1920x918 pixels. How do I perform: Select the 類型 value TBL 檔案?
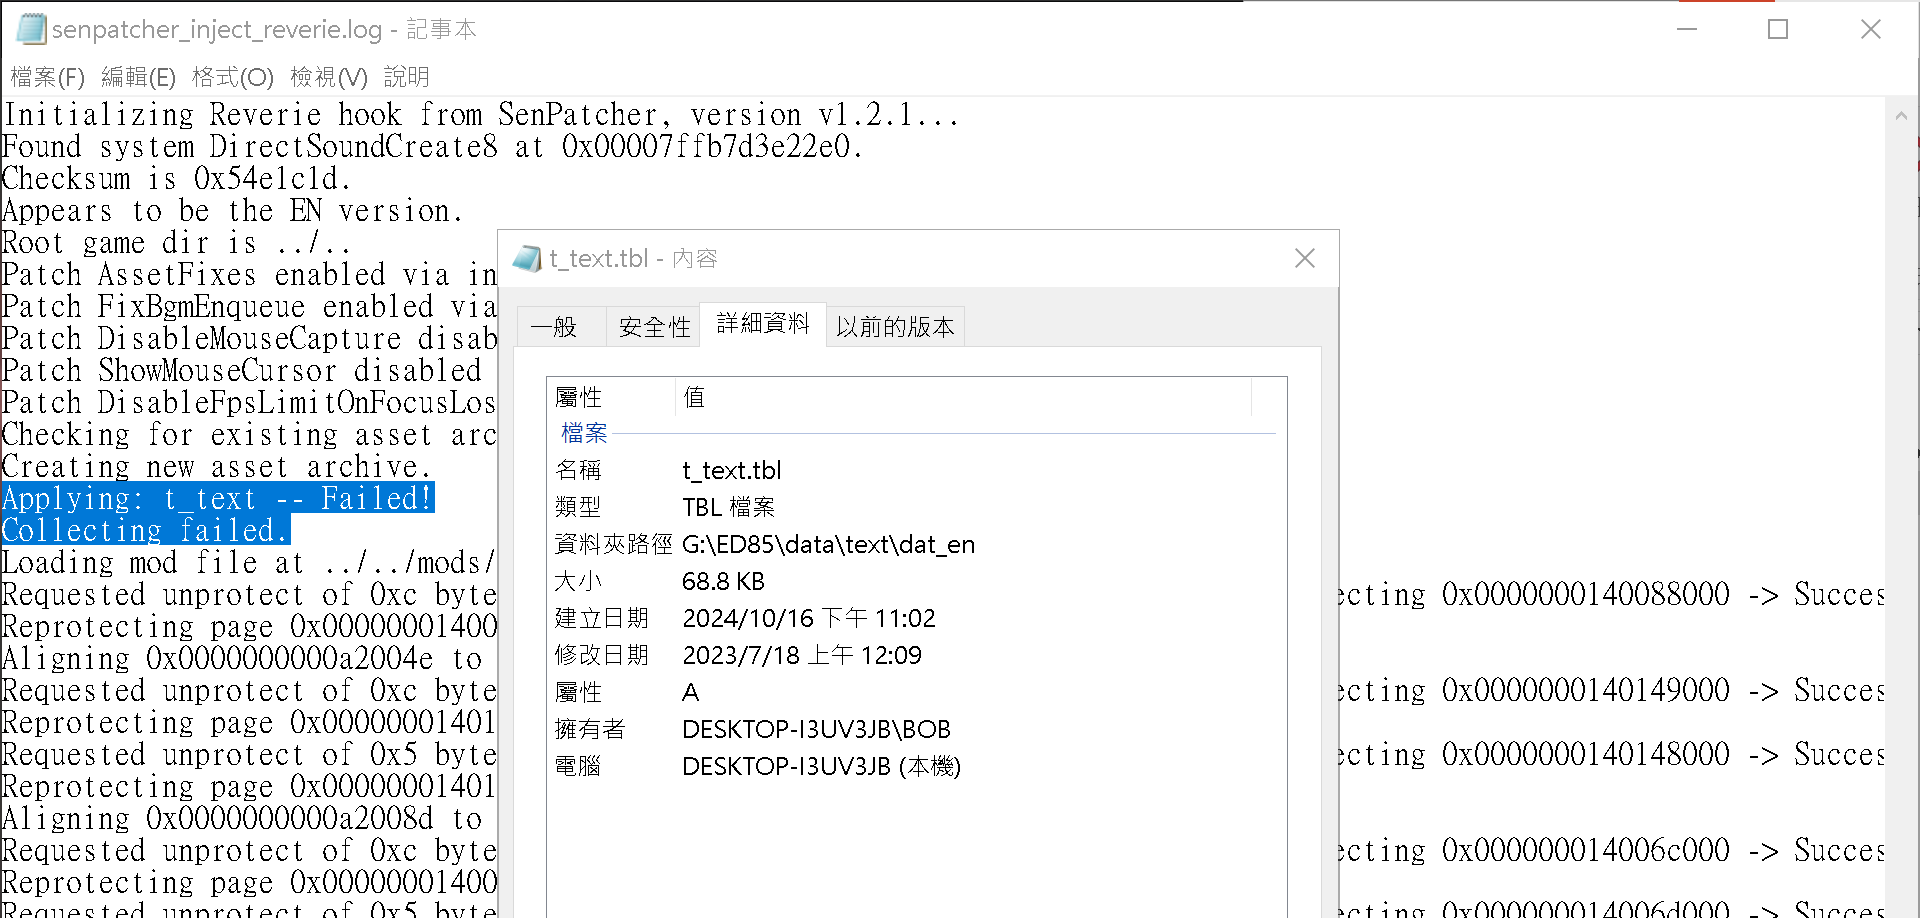[729, 507]
